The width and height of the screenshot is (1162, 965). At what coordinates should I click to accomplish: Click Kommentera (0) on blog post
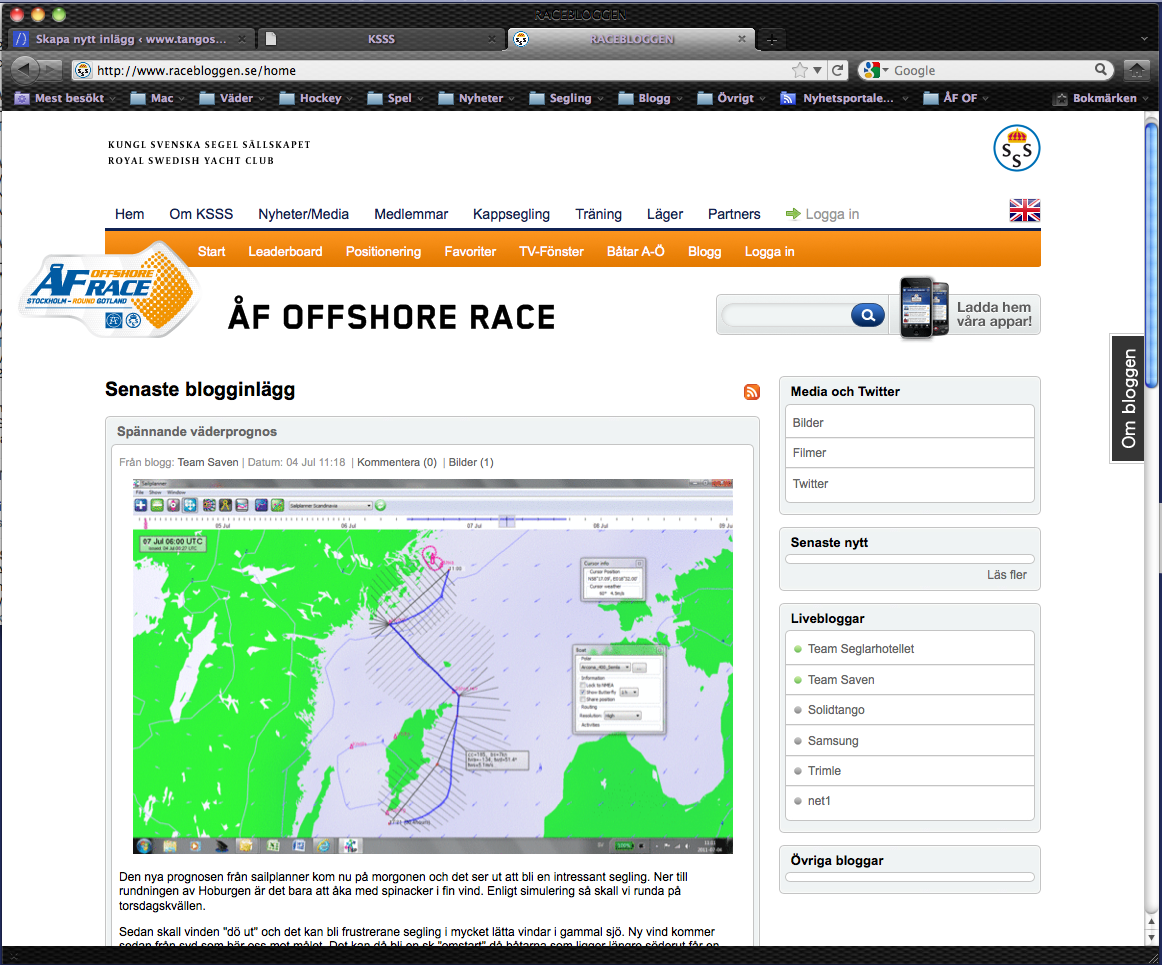tap(397, 462)
